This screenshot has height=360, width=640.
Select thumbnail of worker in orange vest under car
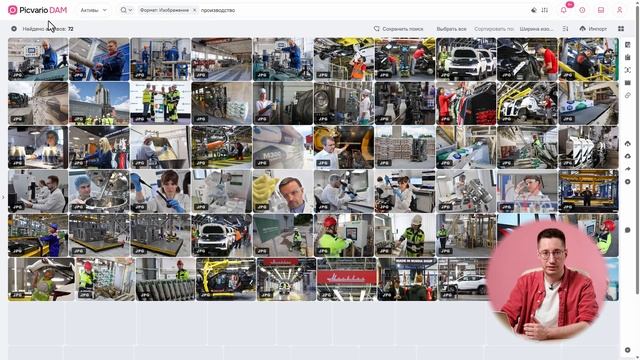coord(344,59)
